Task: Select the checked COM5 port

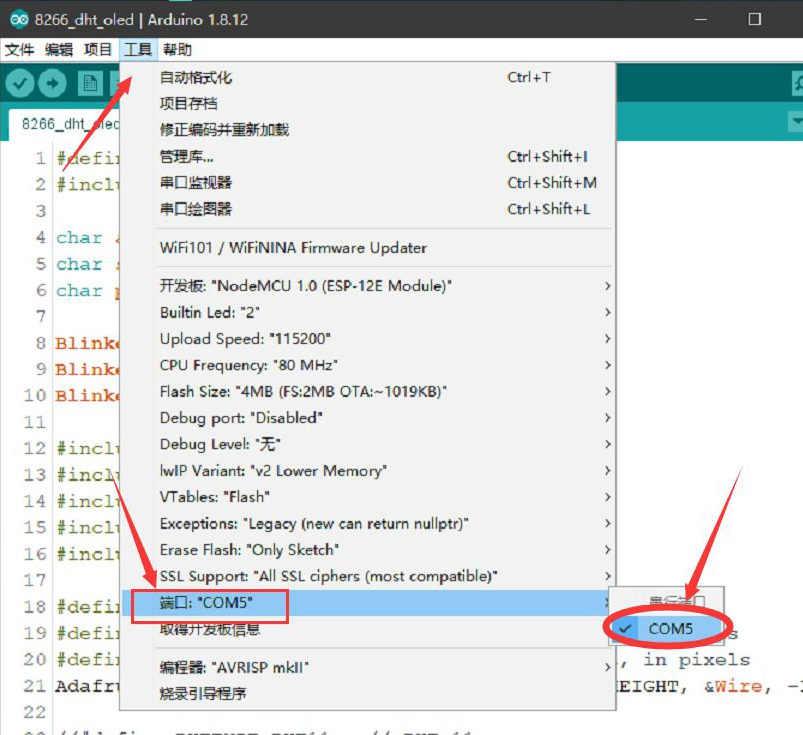Action: pyautogui.click(x=670, y=628)
